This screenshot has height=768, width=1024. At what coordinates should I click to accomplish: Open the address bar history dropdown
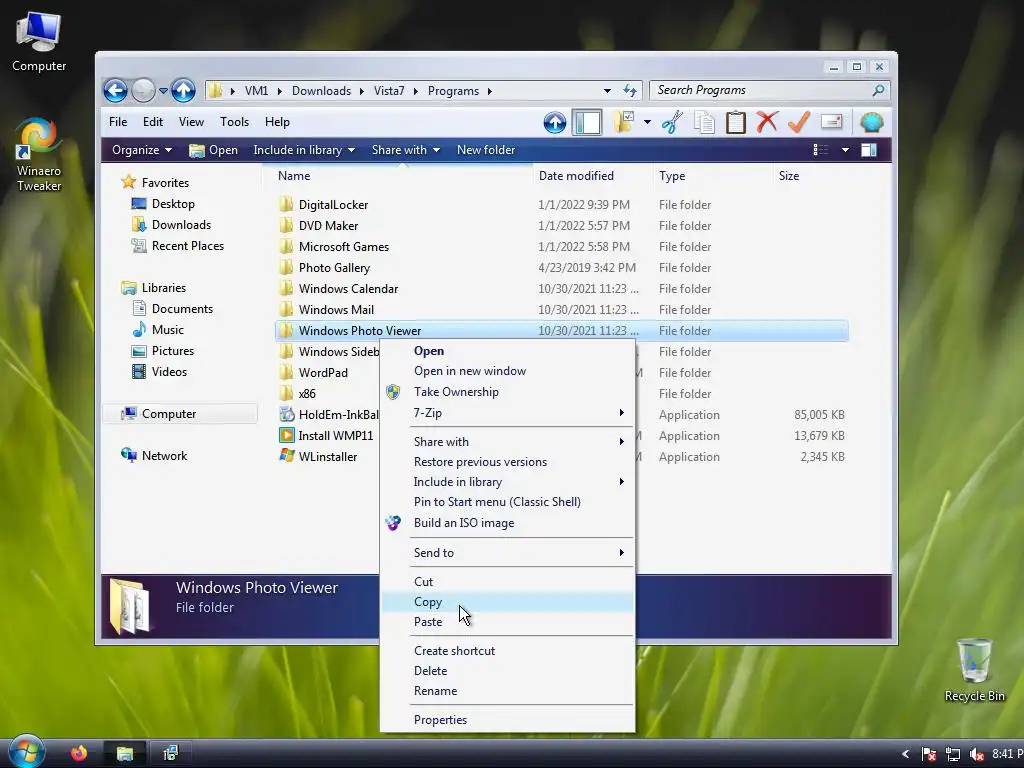point(607,91)
